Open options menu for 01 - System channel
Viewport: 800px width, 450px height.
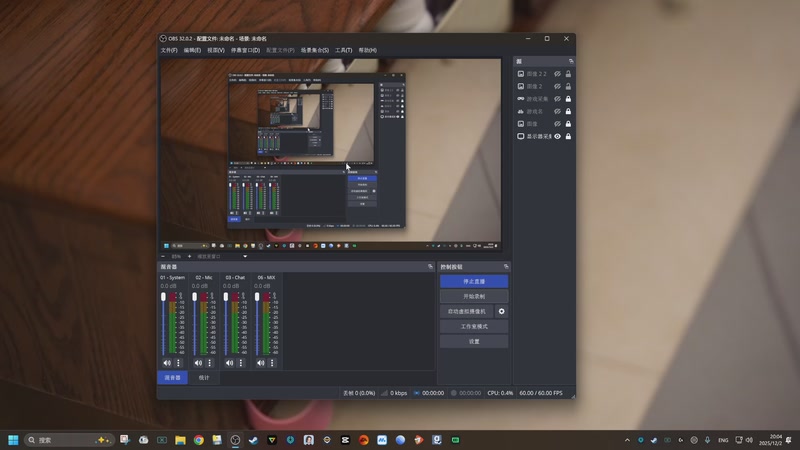(x=178, y=363)
